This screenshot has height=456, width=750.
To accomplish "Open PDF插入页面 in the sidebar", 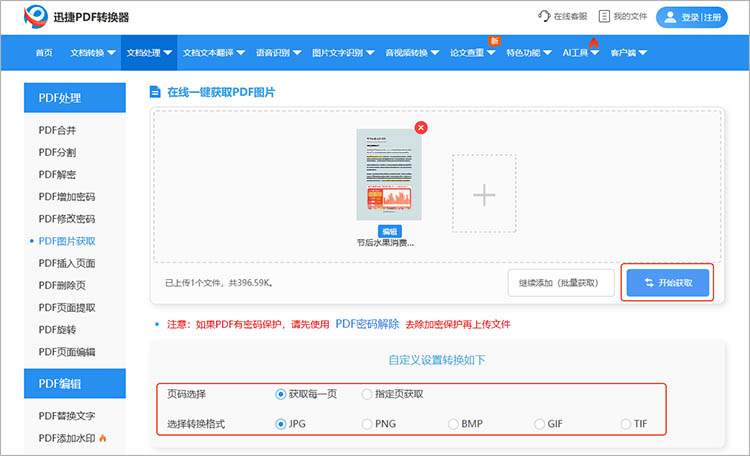I will [67, 263].
